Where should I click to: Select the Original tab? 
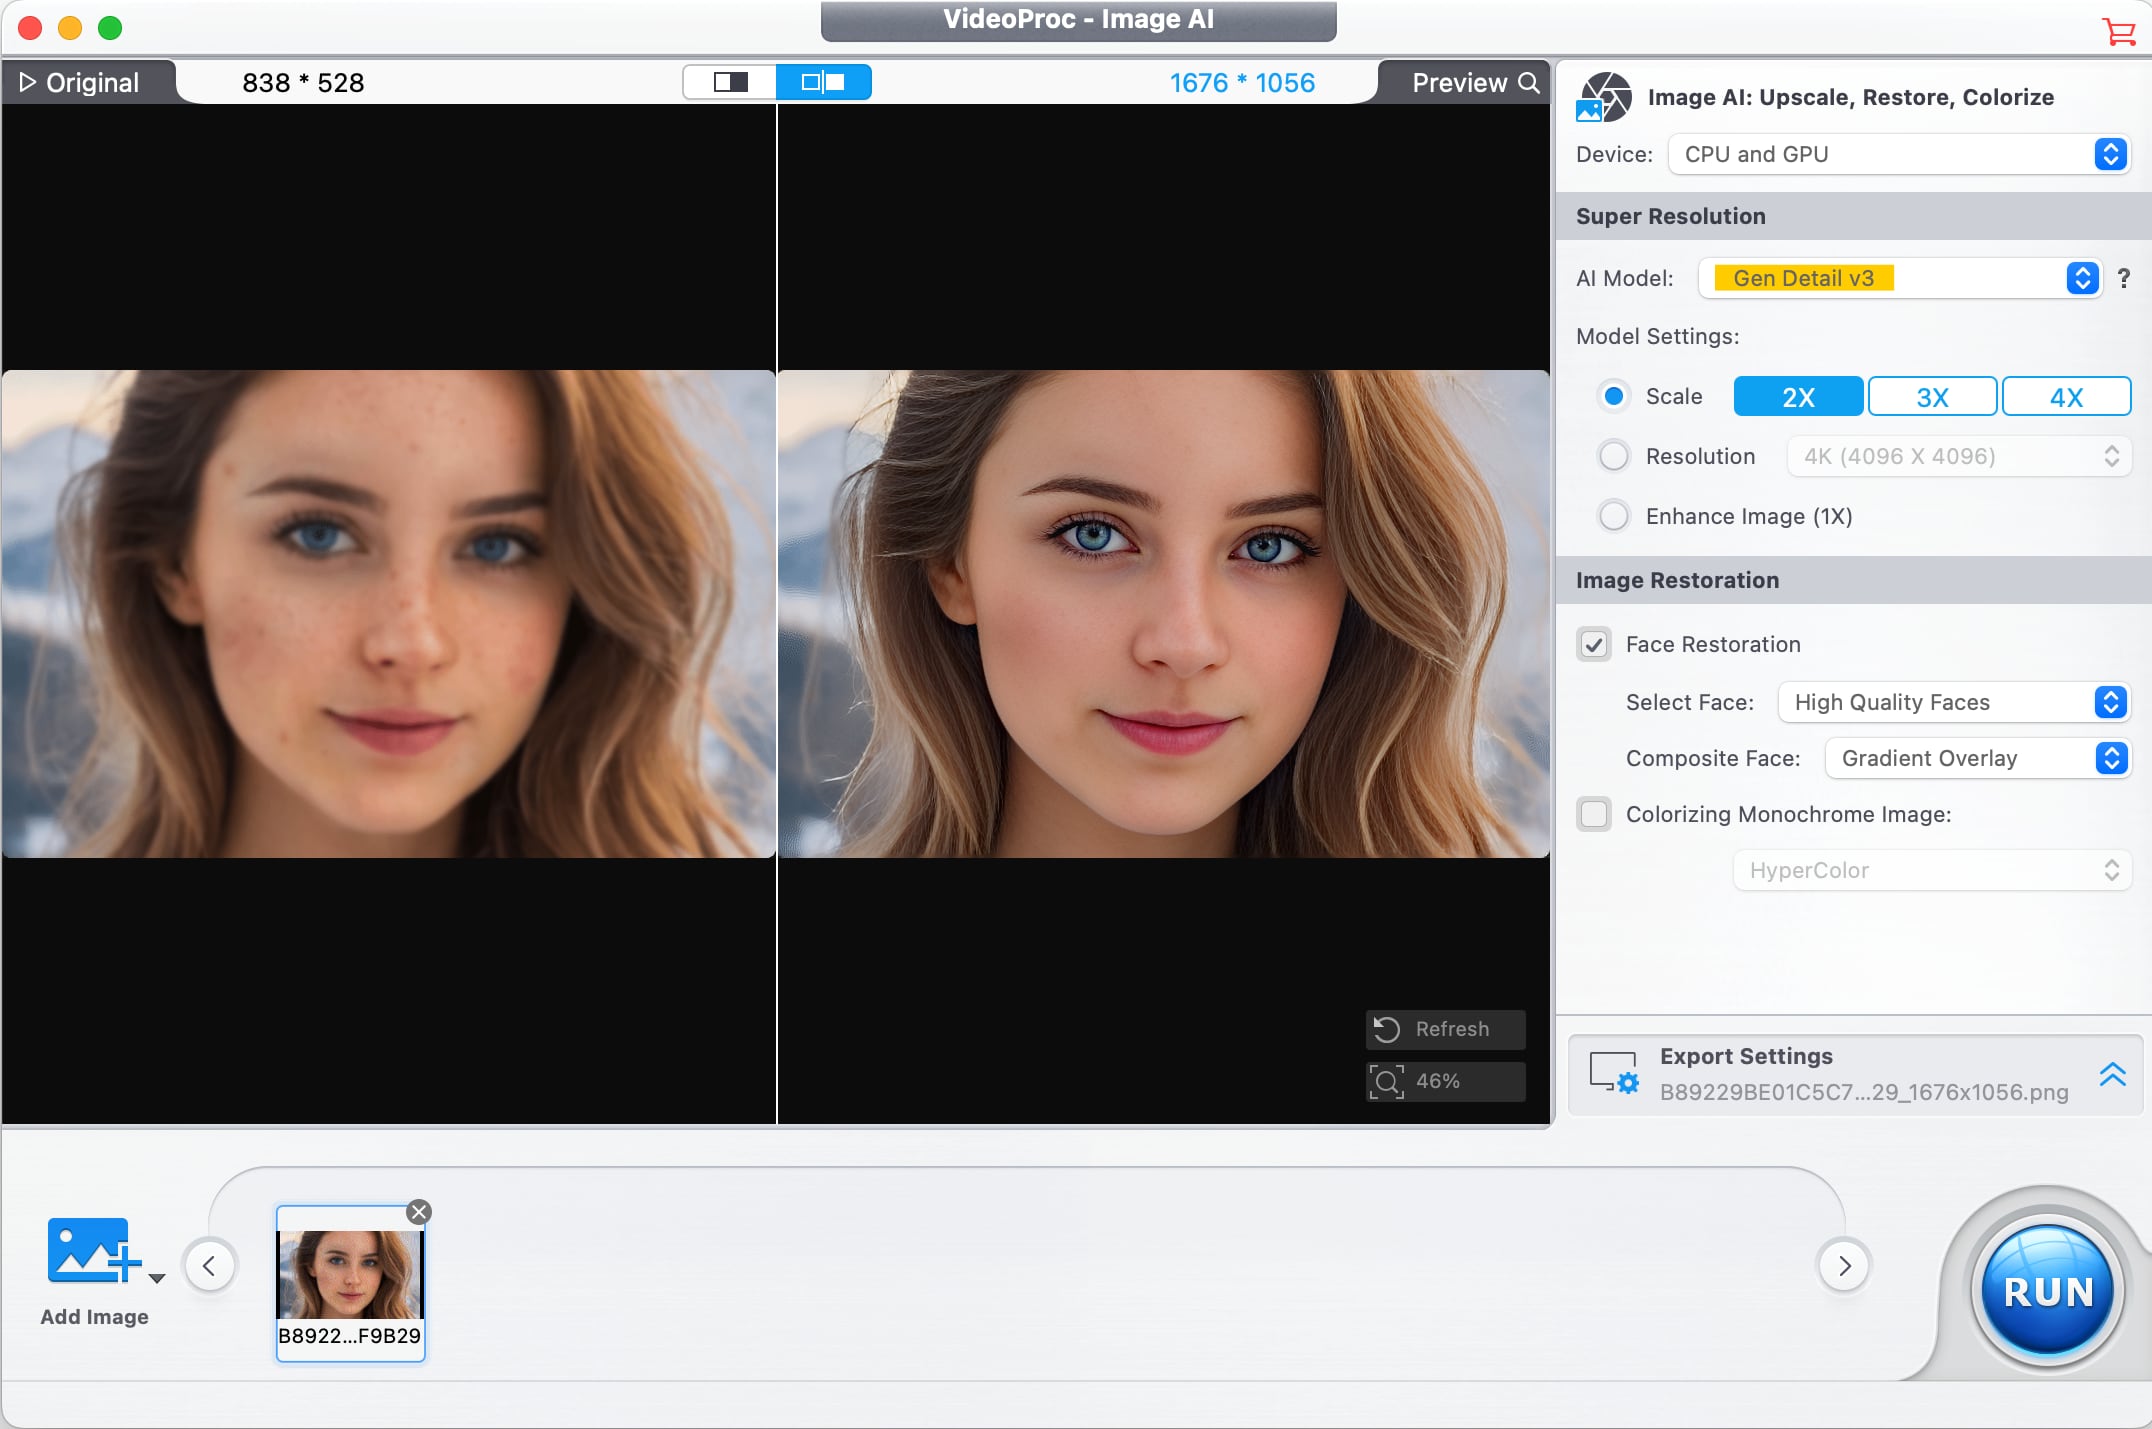coord(89,82)
